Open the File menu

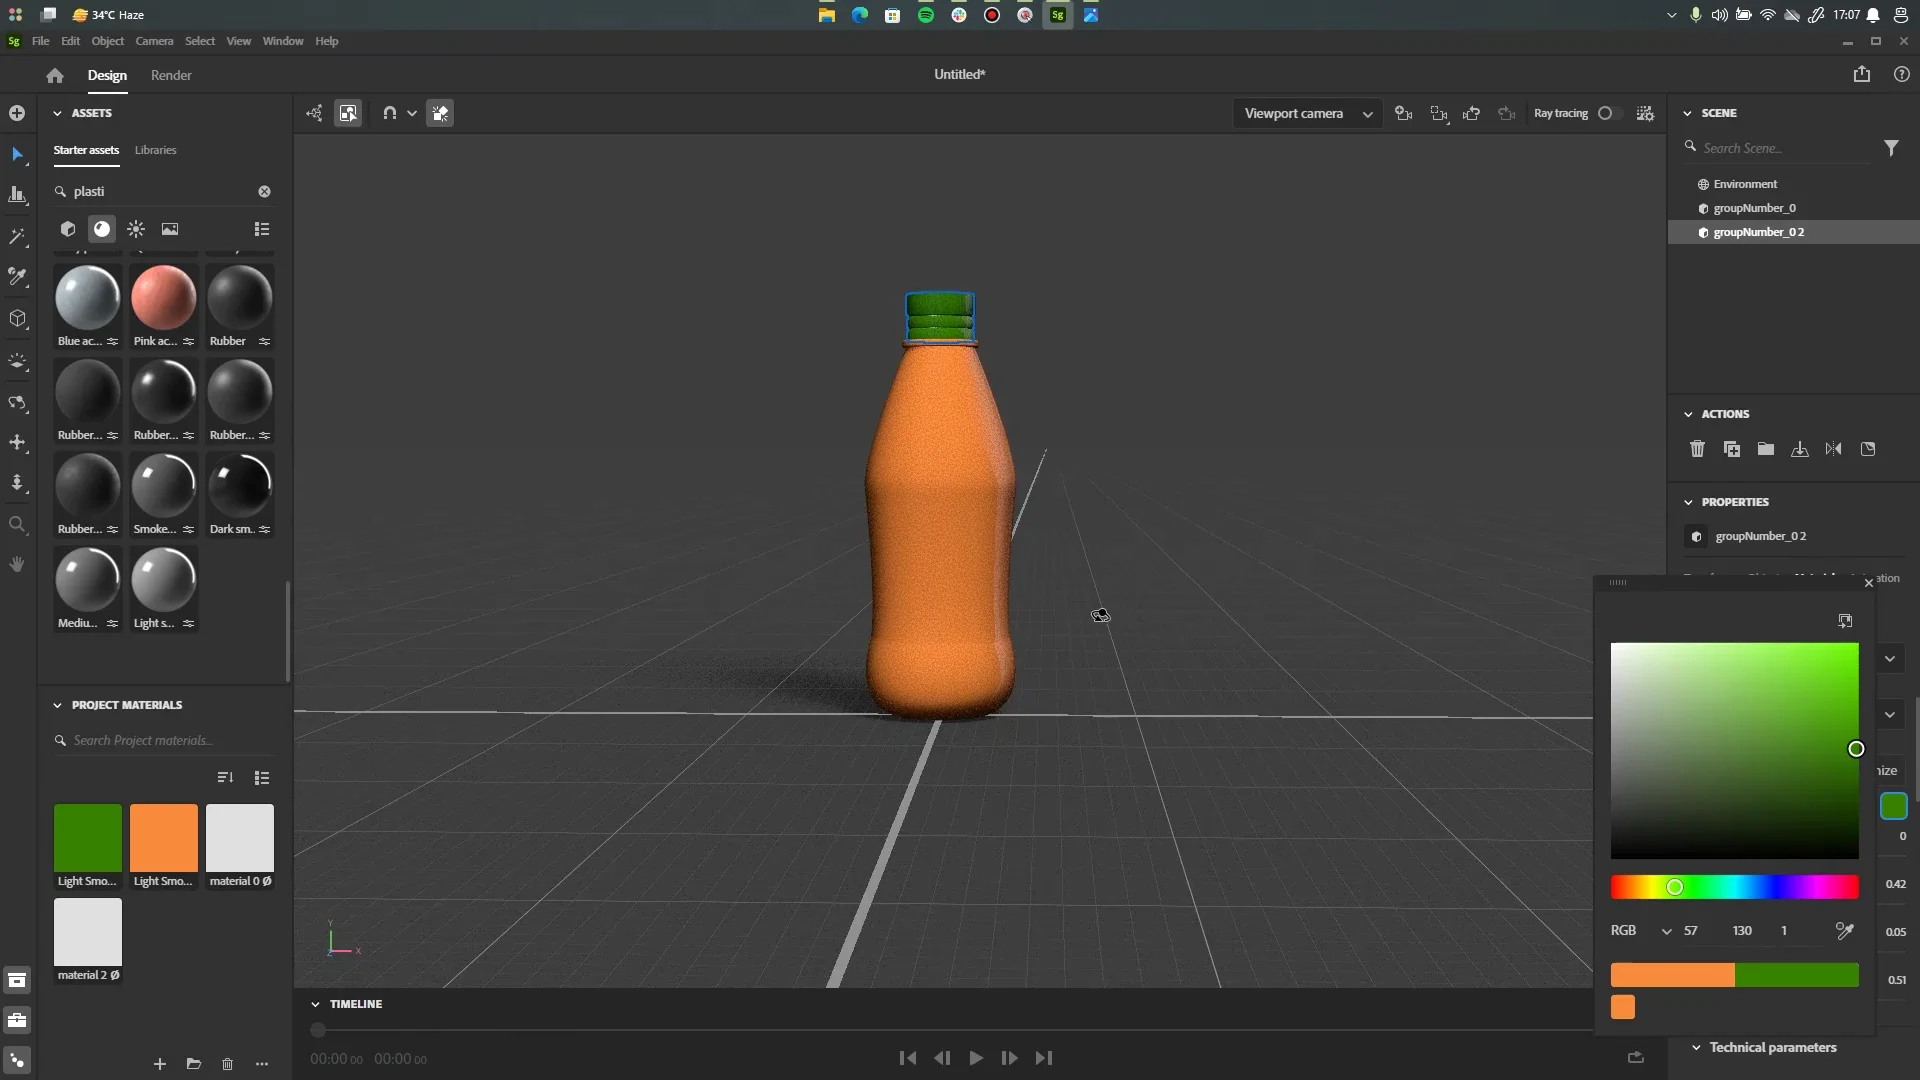pyautogui.click(x=40, y=41)
